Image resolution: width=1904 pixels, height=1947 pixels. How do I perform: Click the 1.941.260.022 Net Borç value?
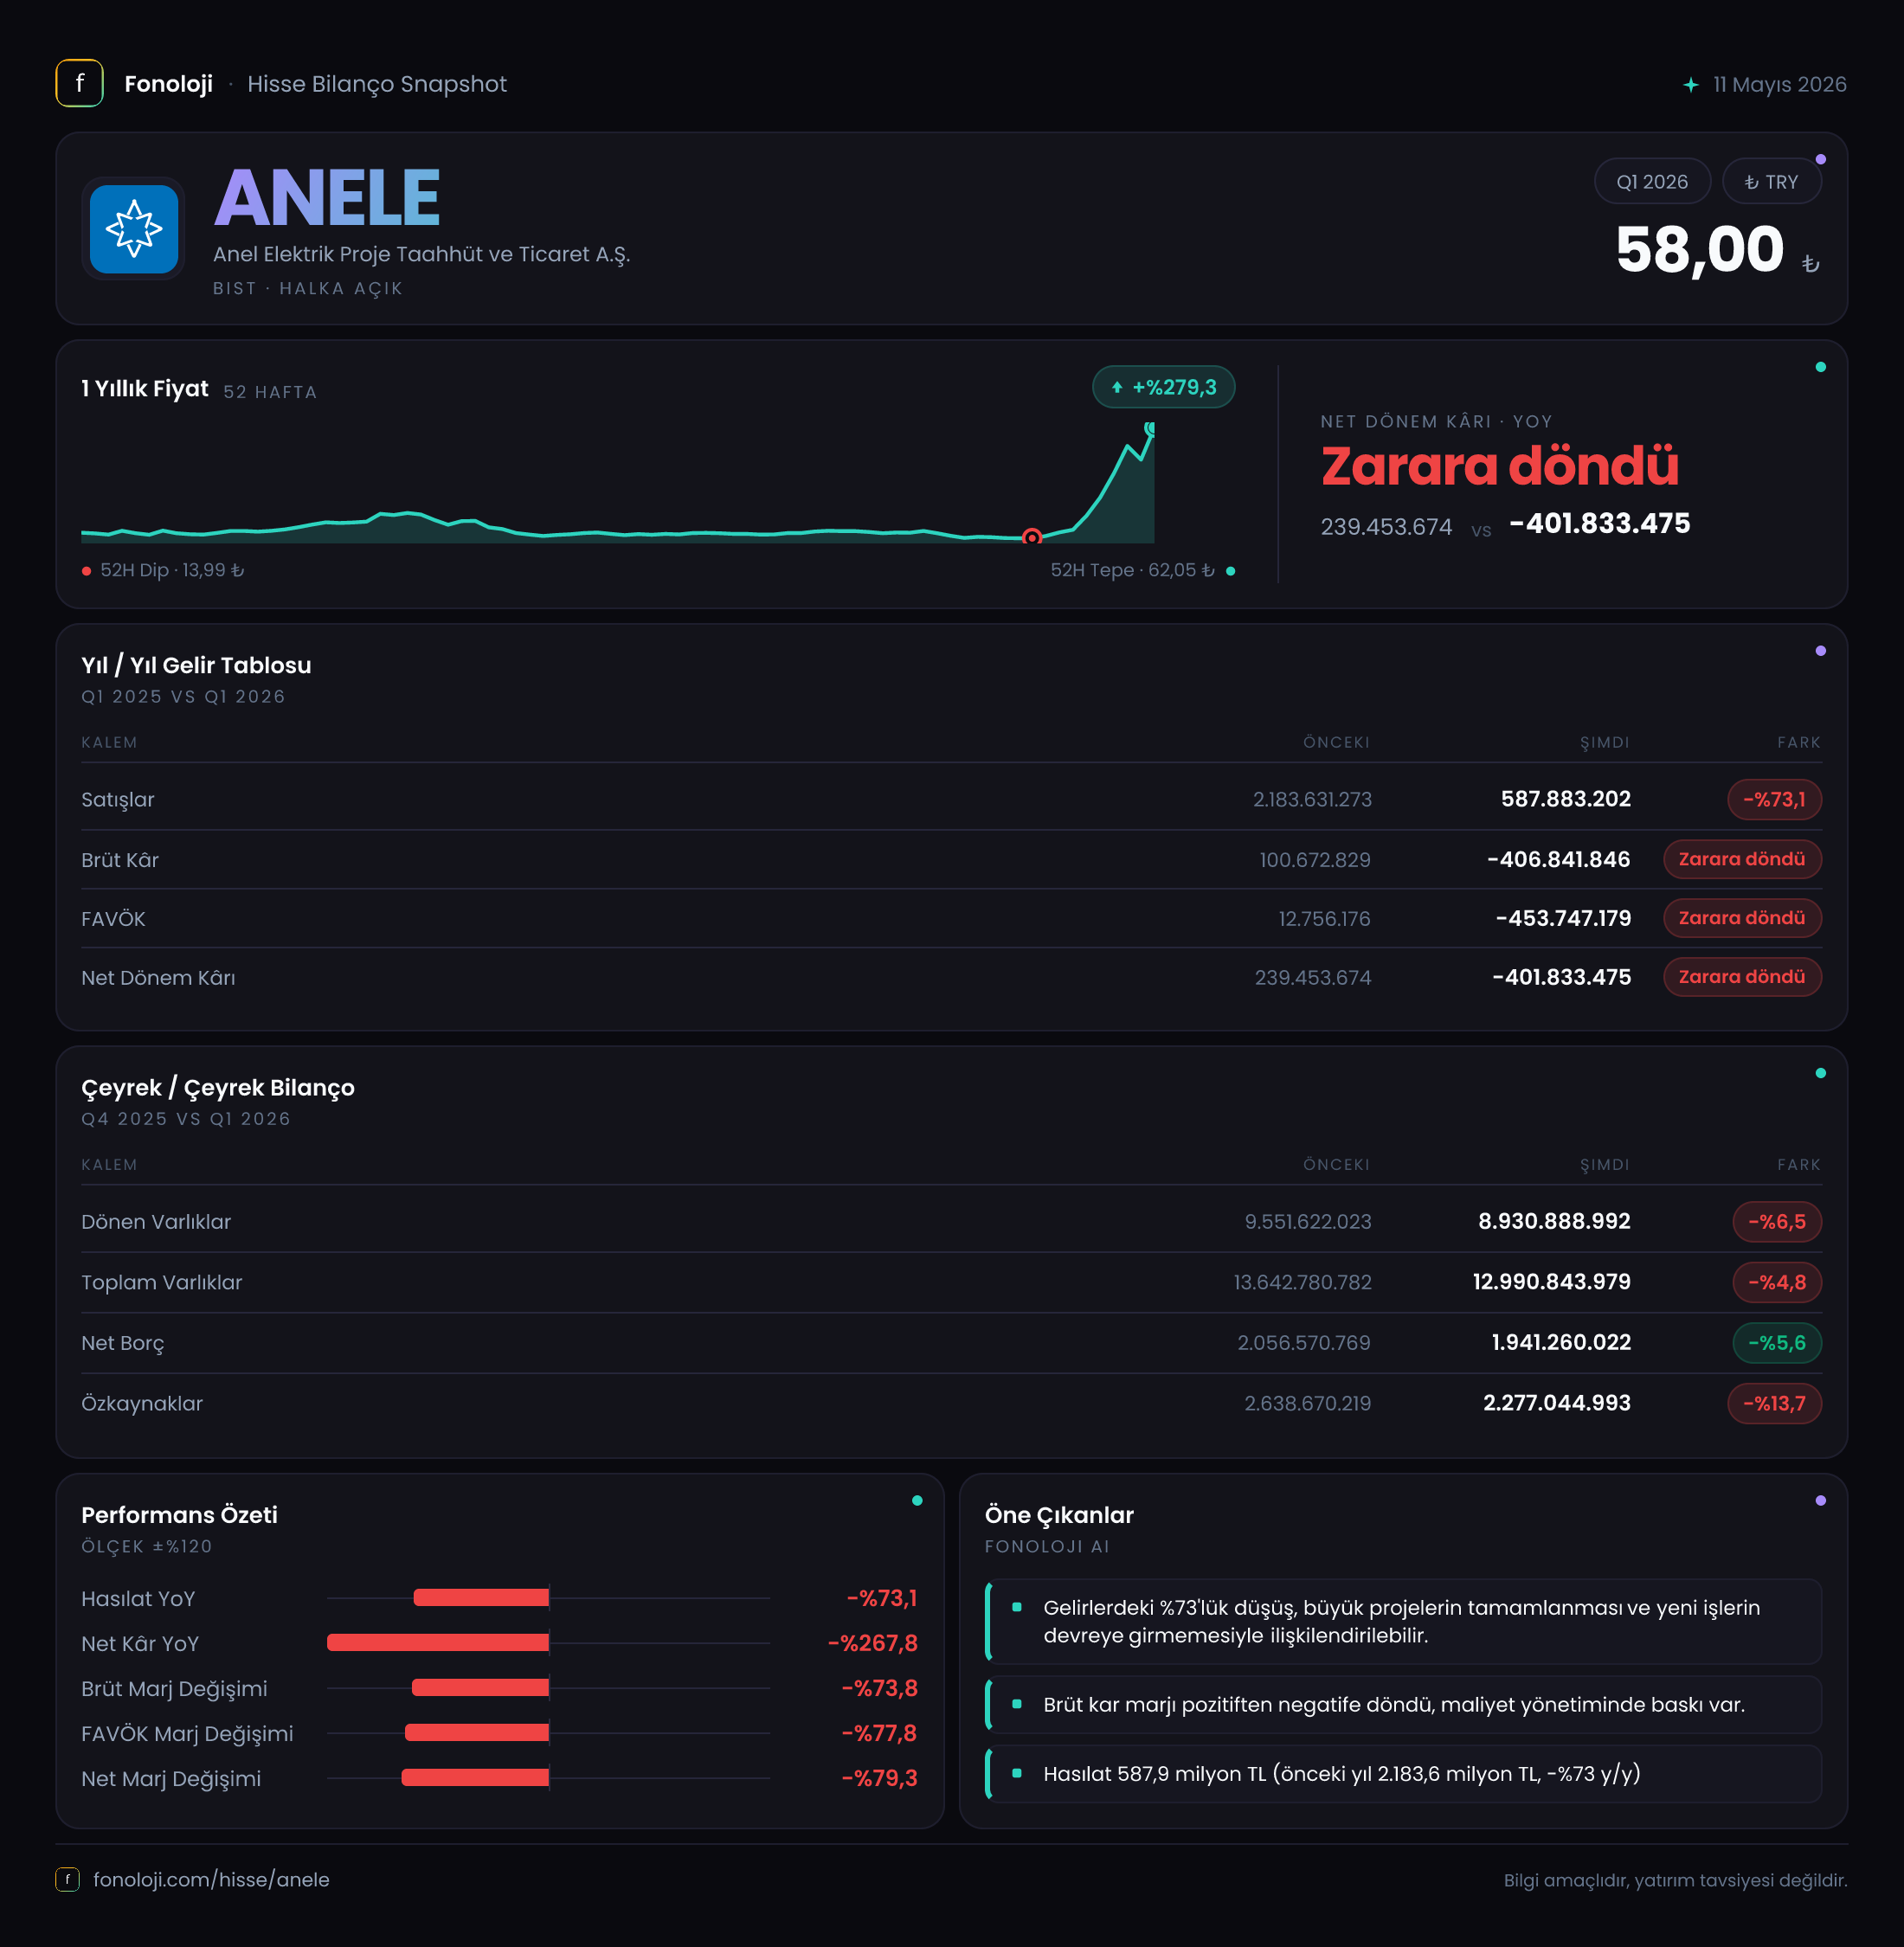point(1561,1342)
